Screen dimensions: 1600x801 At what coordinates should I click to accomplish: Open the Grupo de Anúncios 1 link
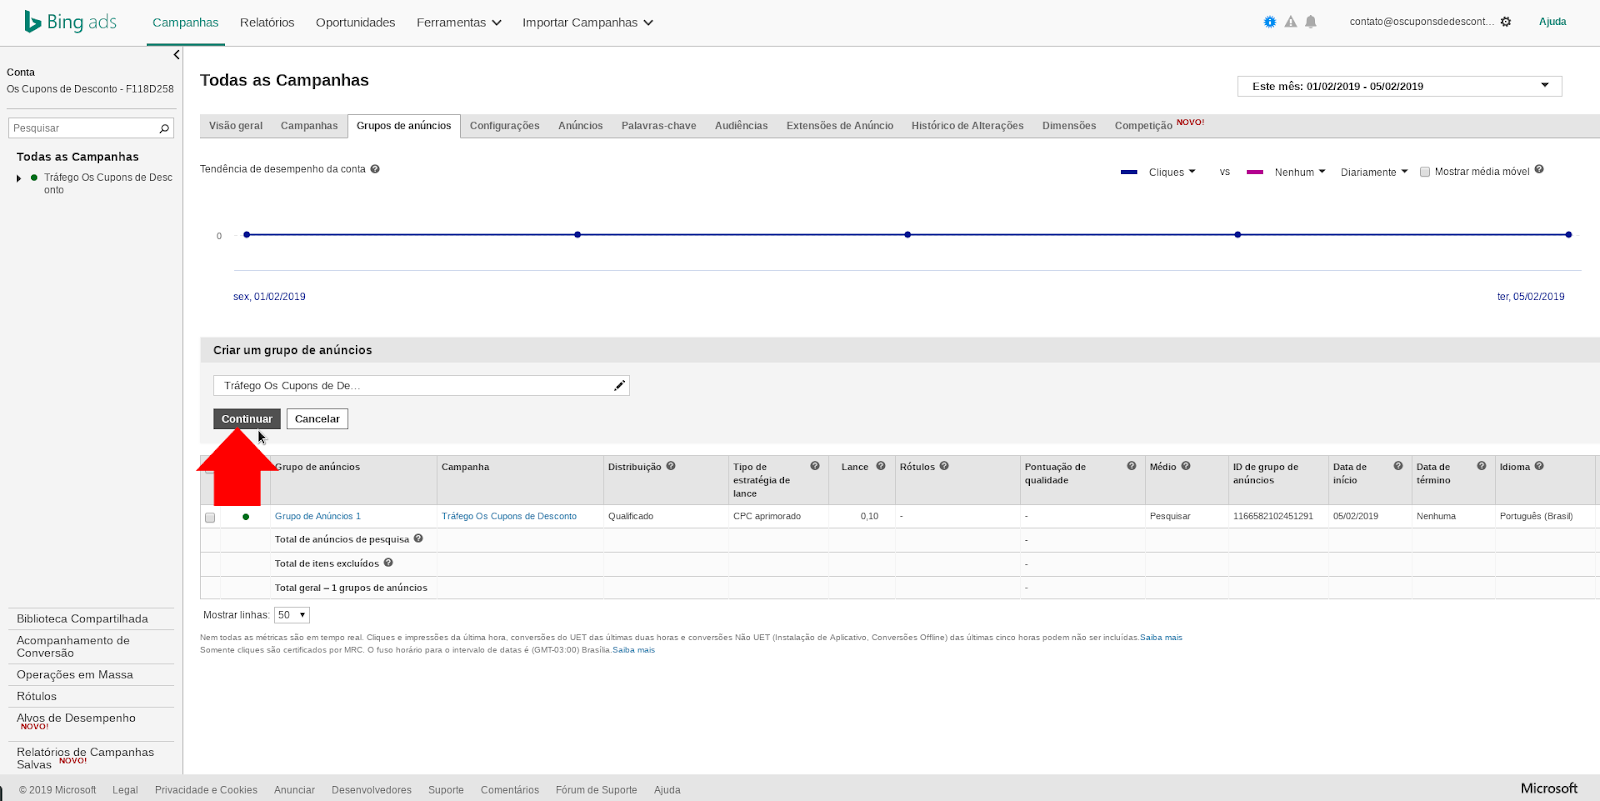tap(318, 516)
